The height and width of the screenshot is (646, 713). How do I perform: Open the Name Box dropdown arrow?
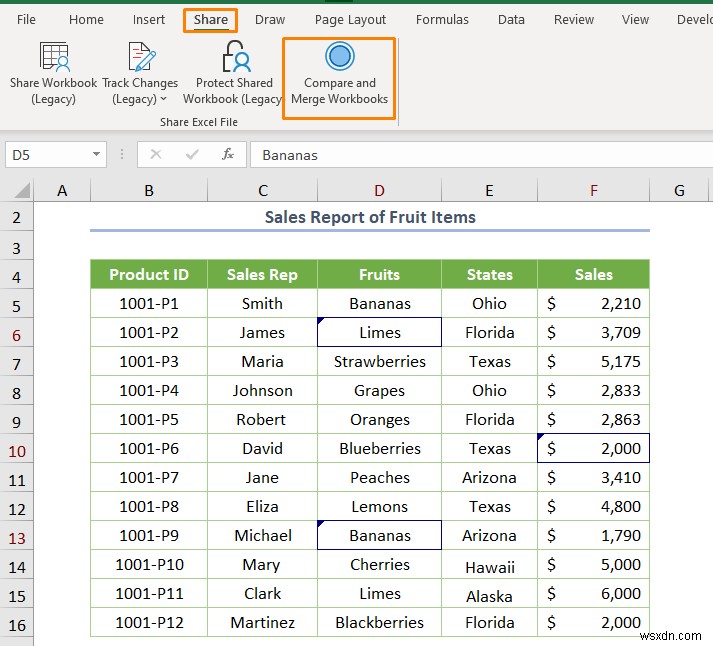[x=96, y=154]
